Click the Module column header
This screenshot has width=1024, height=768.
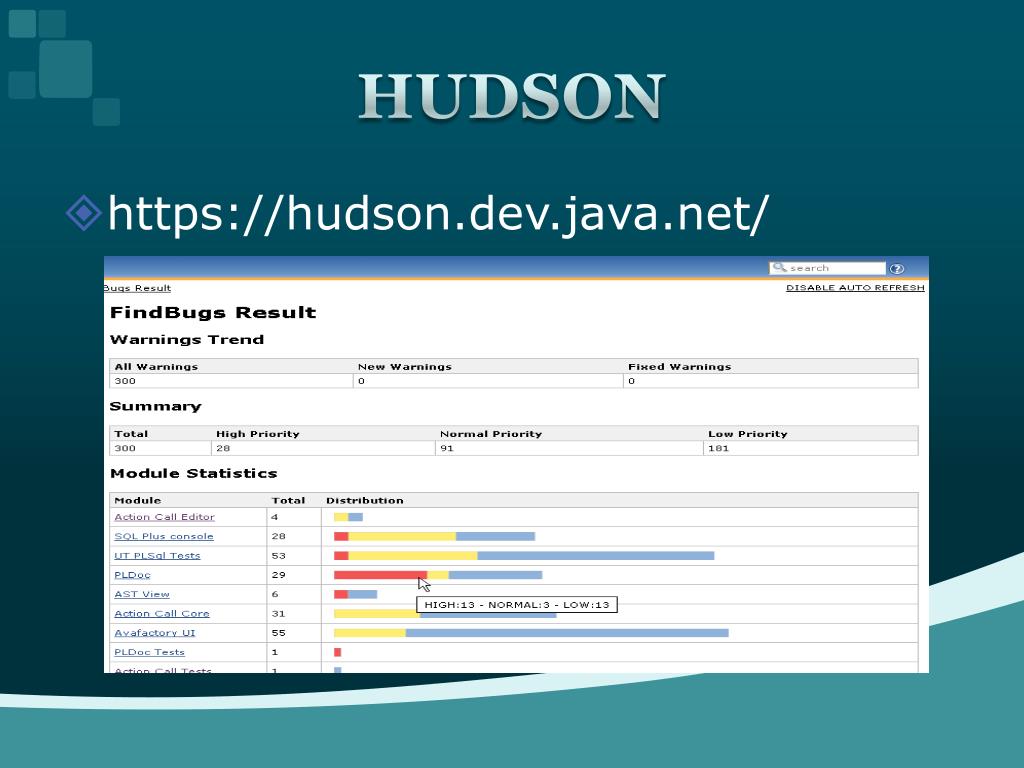tap(138, 501)
